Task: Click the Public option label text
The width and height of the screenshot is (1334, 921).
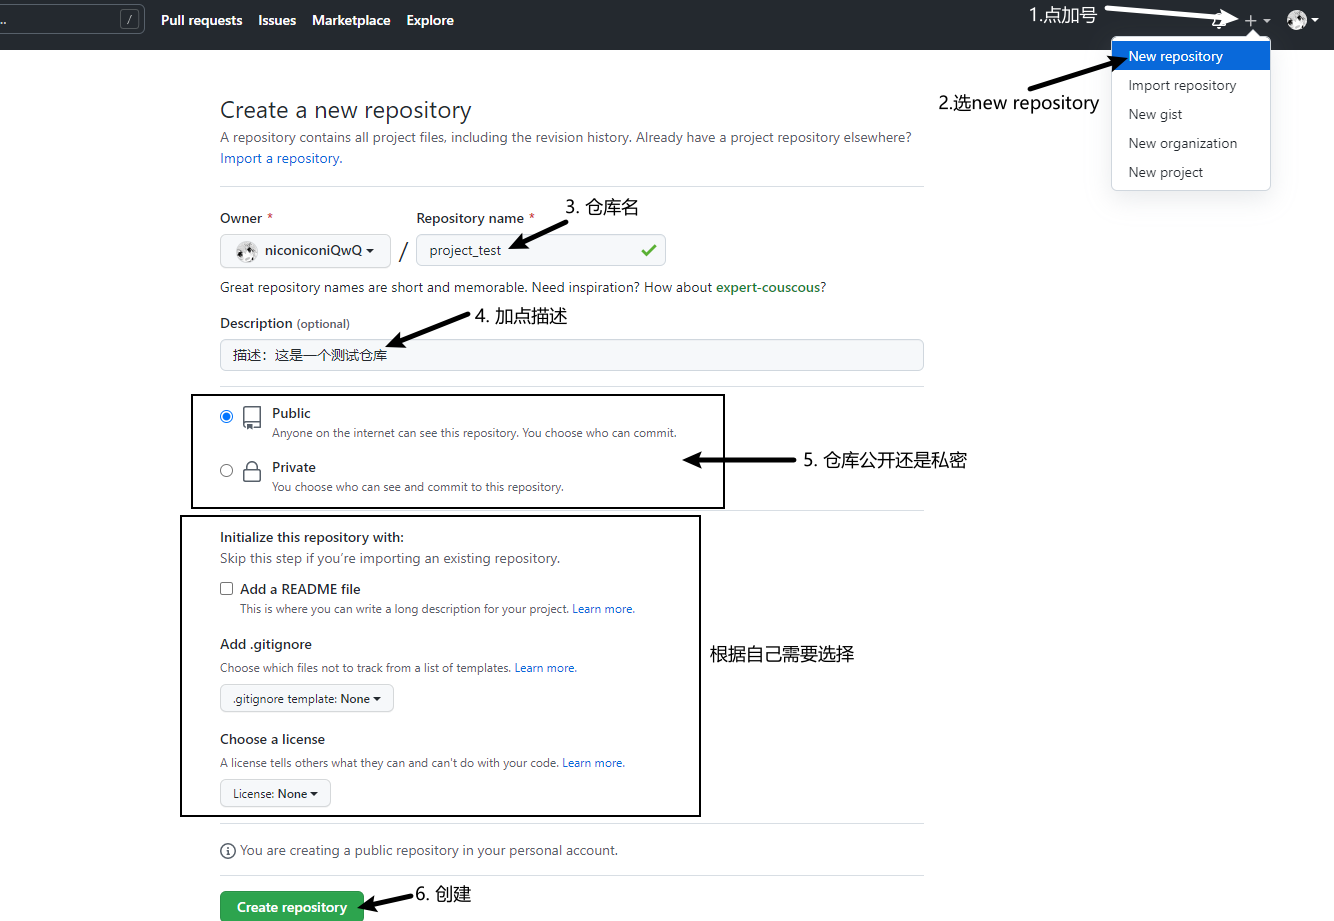Action: click(291, 413)
